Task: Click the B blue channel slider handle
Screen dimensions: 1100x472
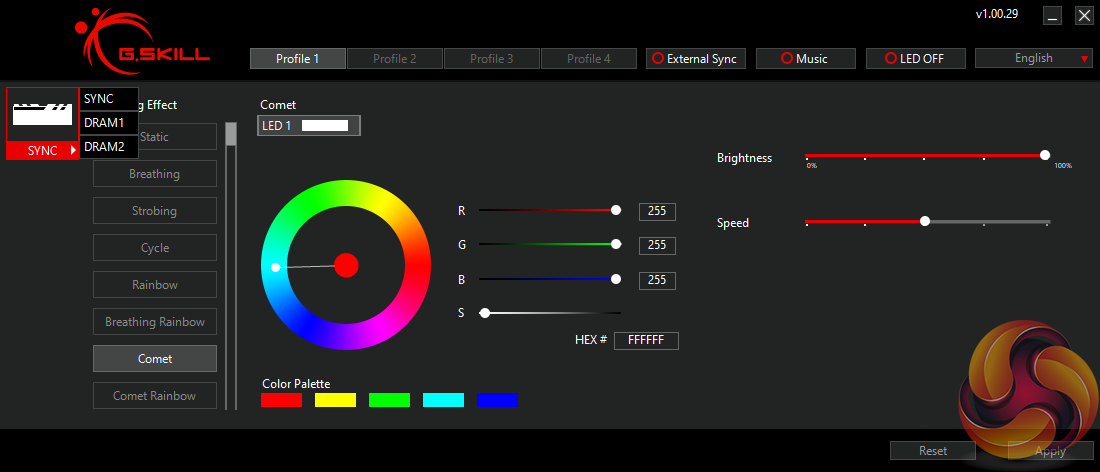Action: click(x=616, y=279)
